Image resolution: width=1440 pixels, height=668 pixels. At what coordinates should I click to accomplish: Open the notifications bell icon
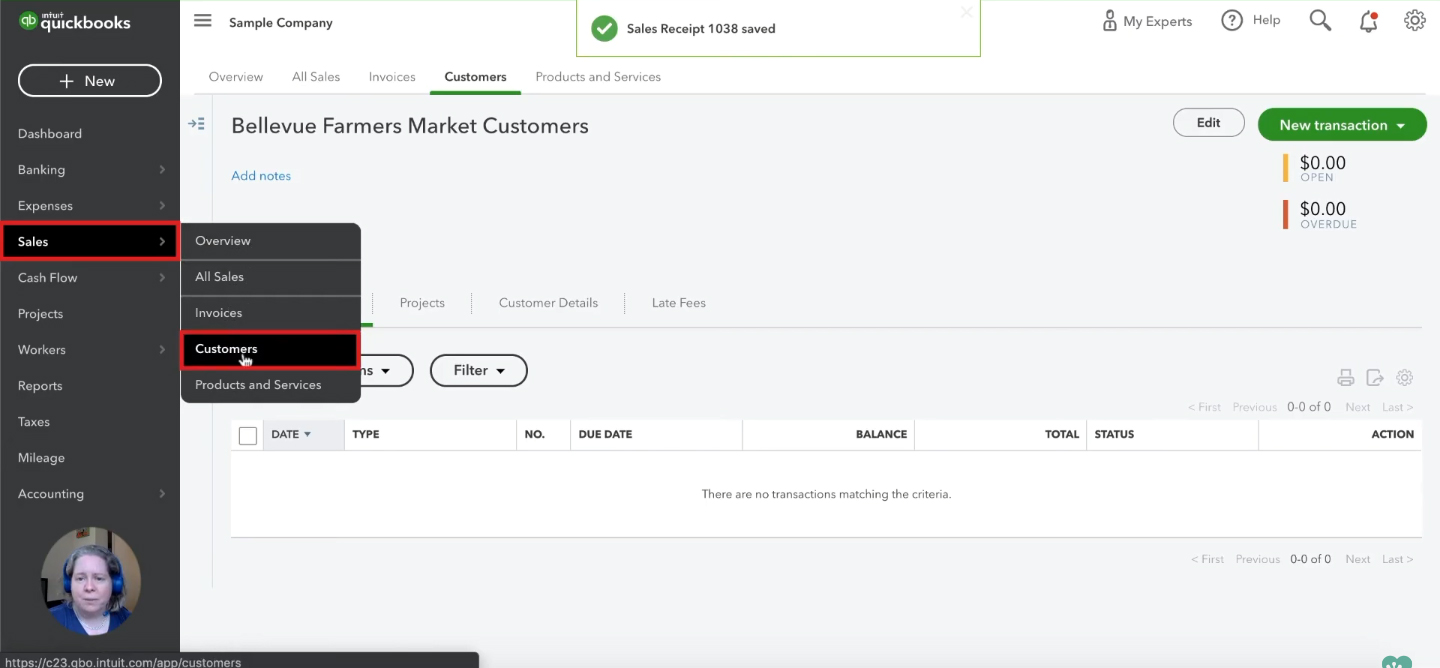coord(1368,21)
